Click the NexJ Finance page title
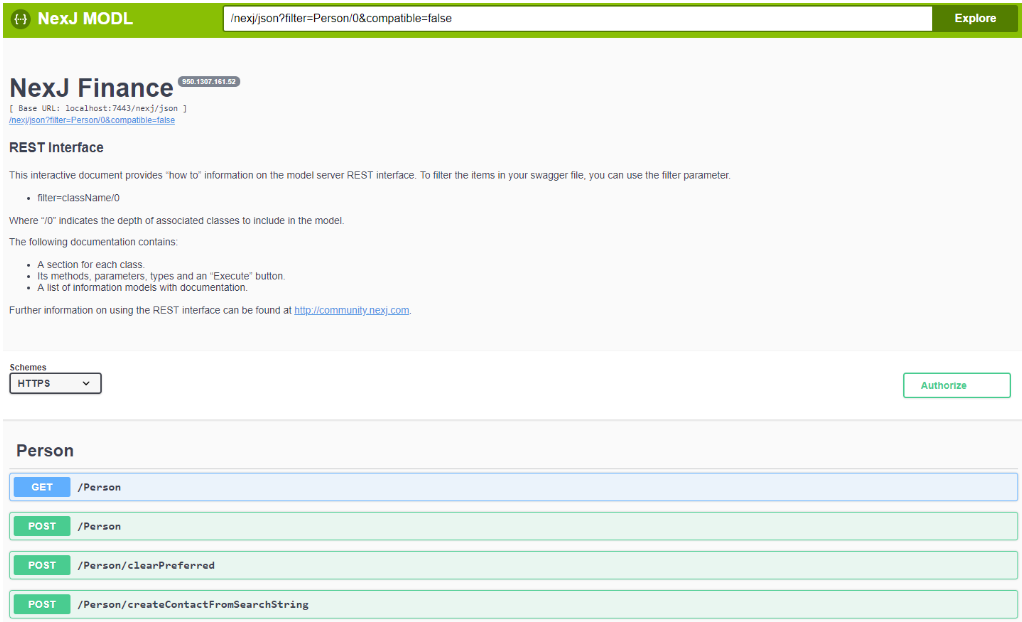Screen dimensions: 1022x622 coord(91,88)
